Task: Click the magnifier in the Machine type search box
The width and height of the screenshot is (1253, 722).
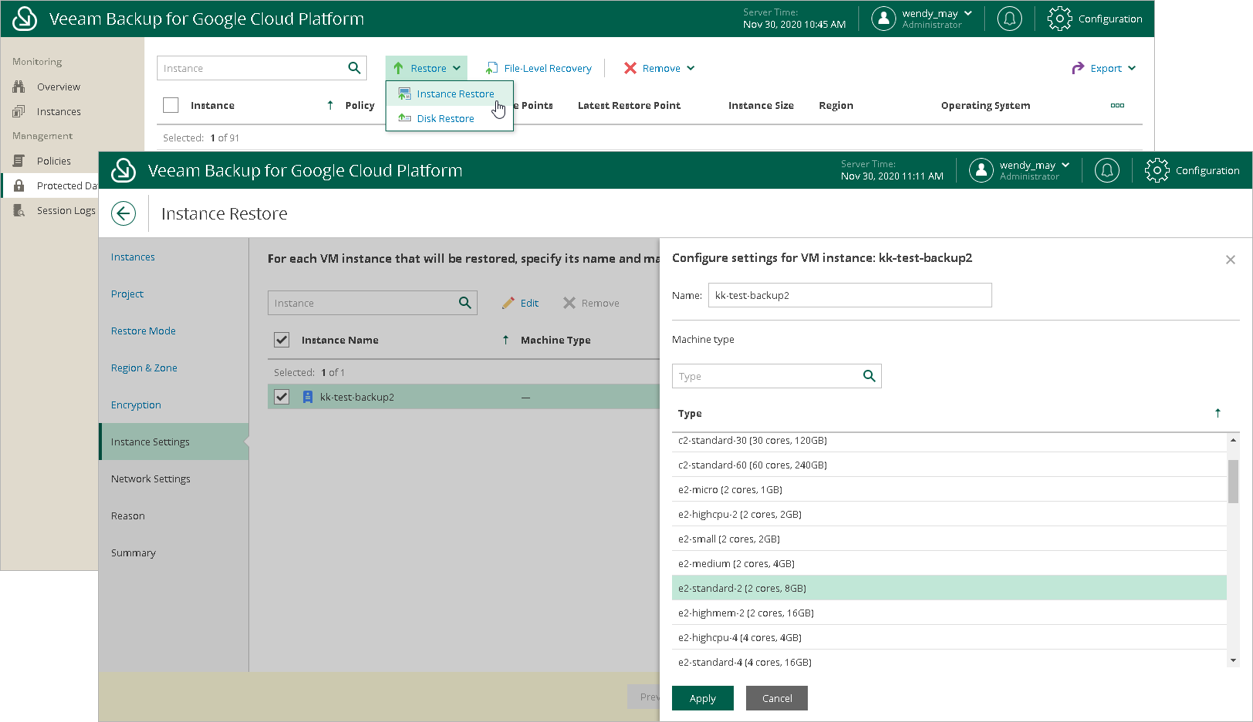Action: (869, 376)
